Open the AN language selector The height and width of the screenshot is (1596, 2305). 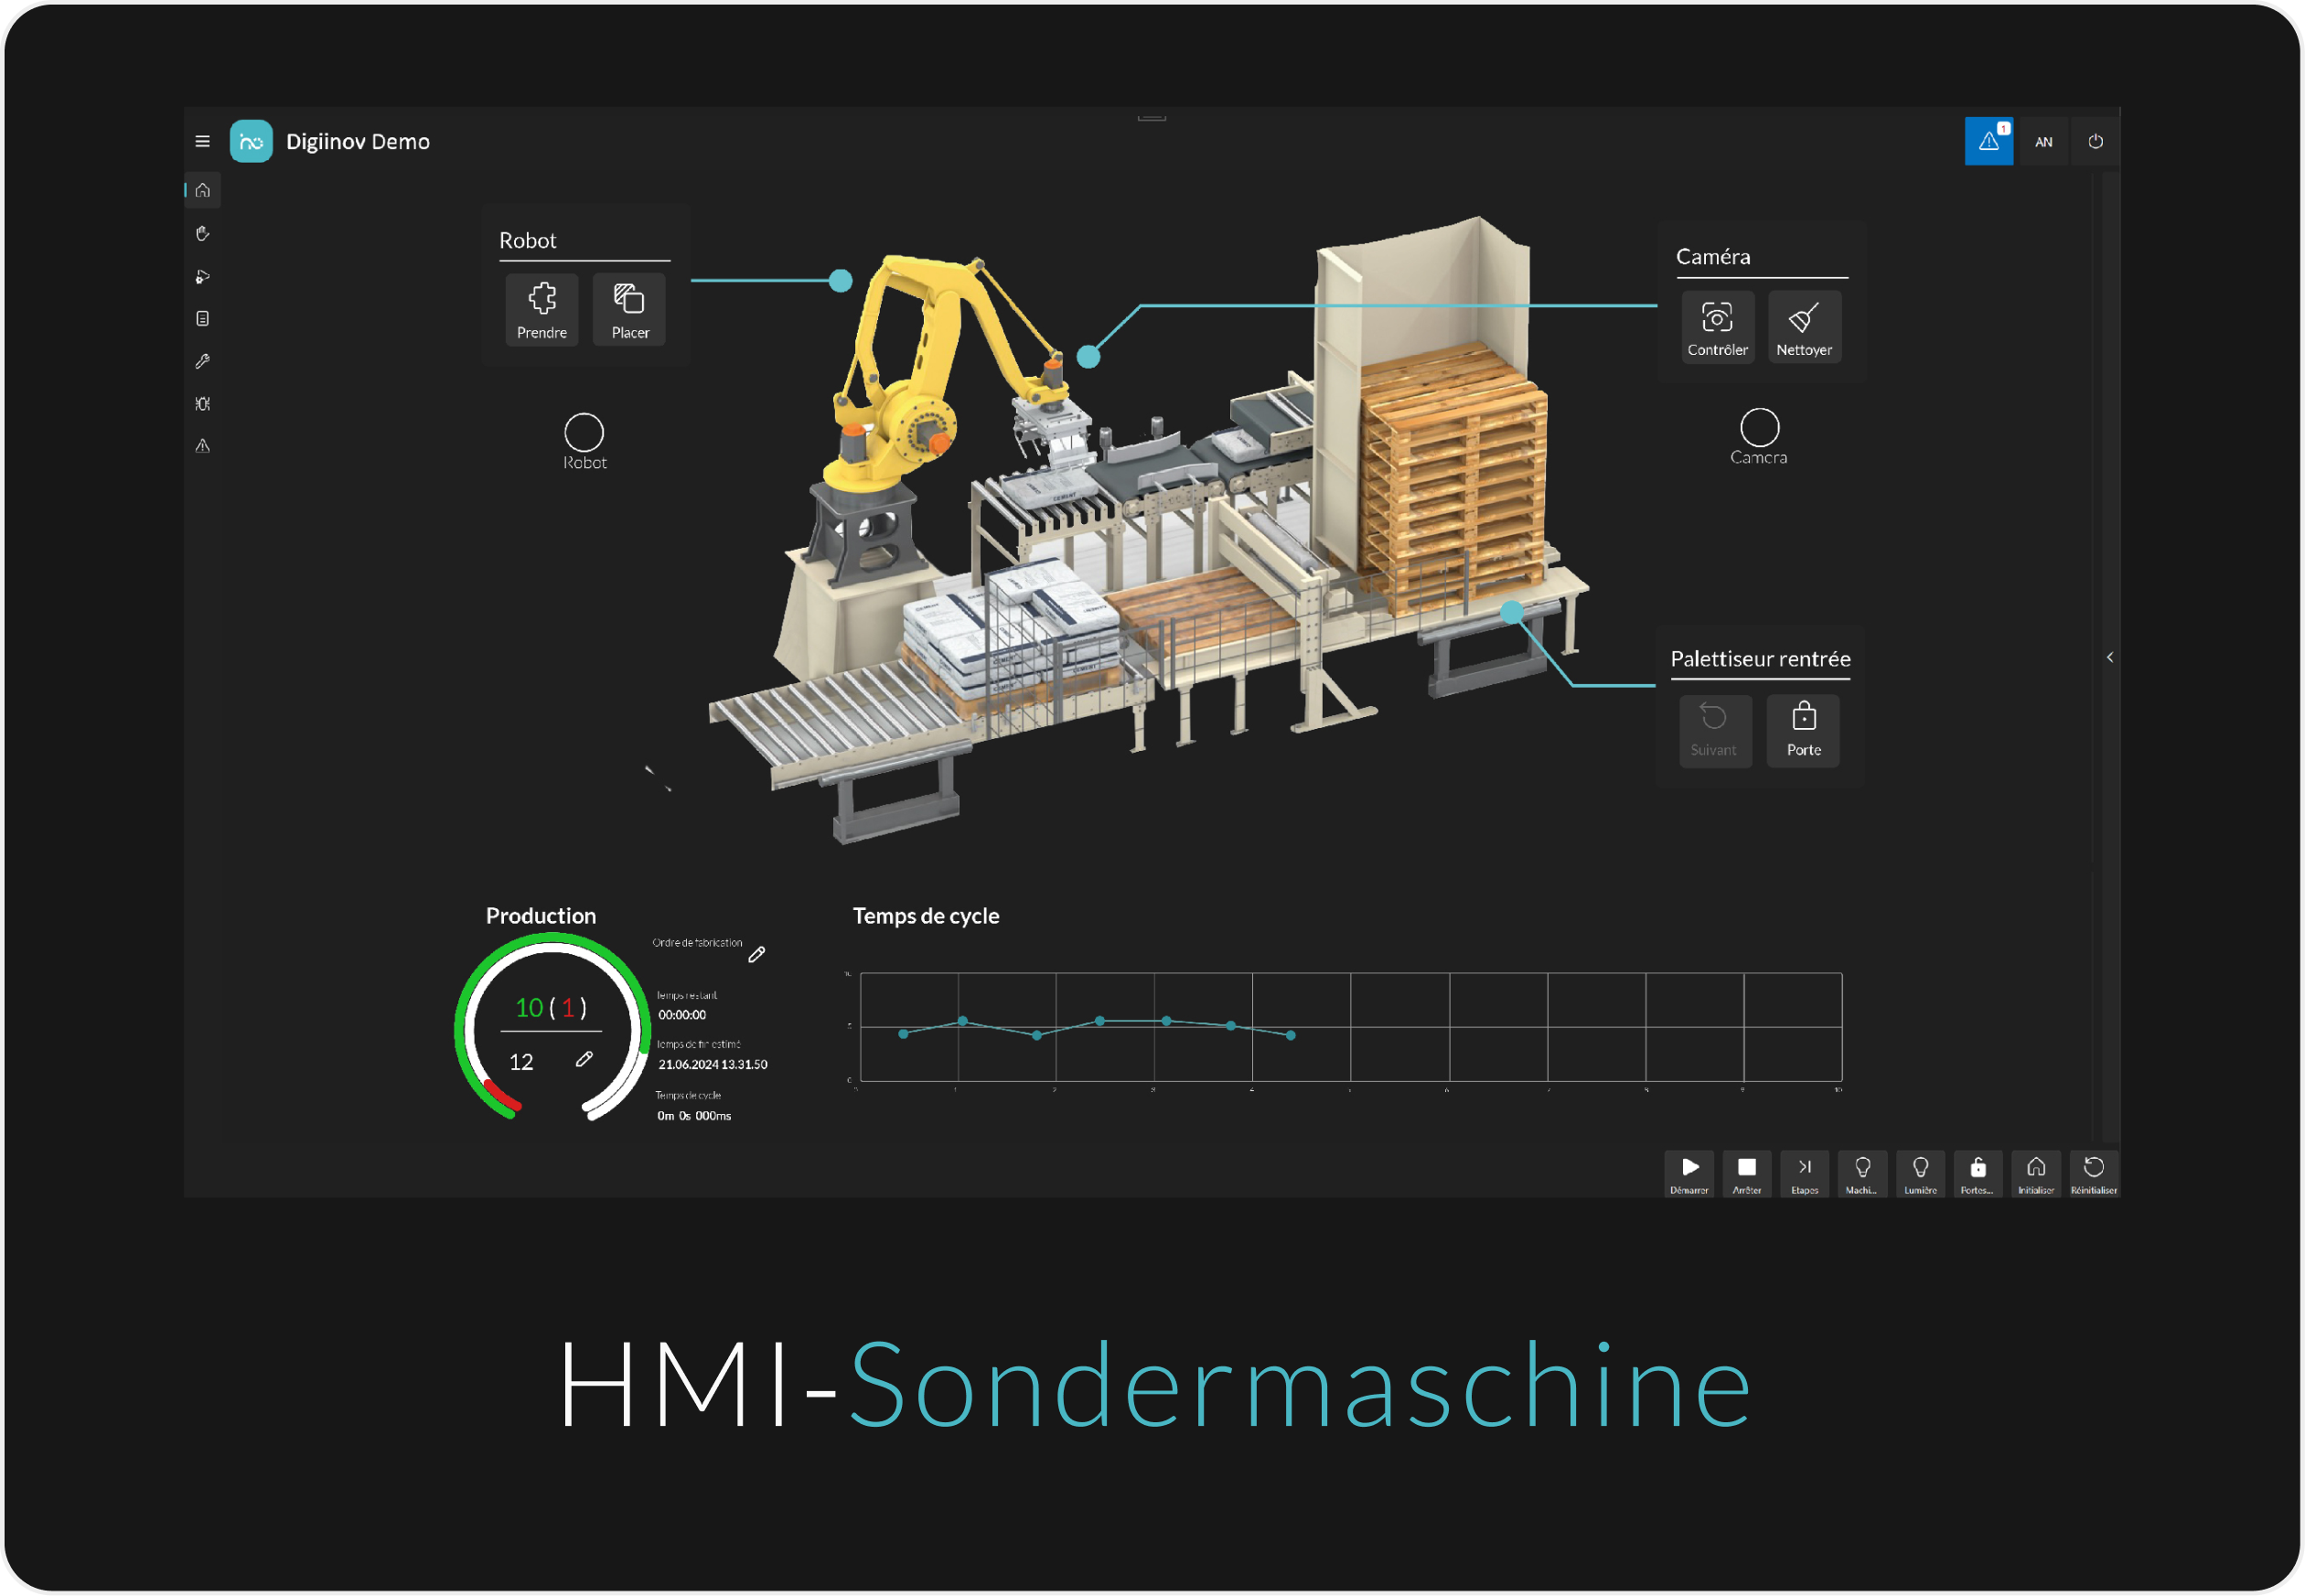tap(2044, 141)
